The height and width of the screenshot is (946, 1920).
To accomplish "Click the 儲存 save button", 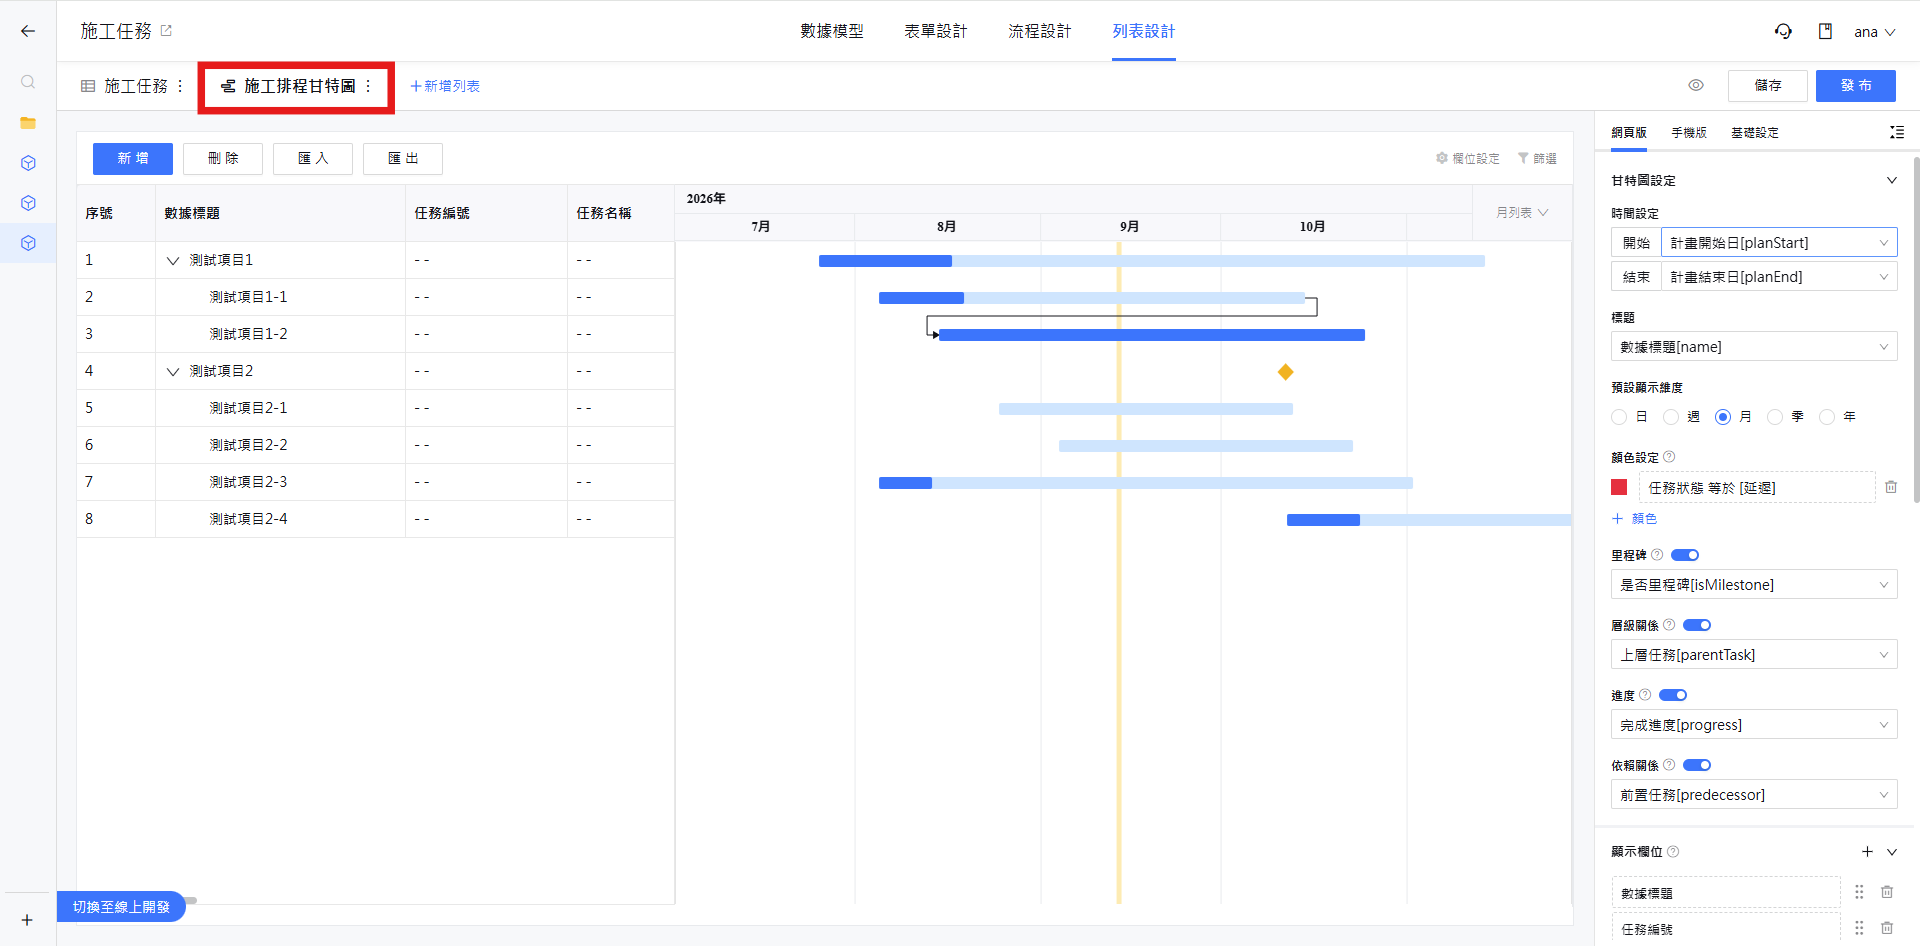I will click(1768, 85).
